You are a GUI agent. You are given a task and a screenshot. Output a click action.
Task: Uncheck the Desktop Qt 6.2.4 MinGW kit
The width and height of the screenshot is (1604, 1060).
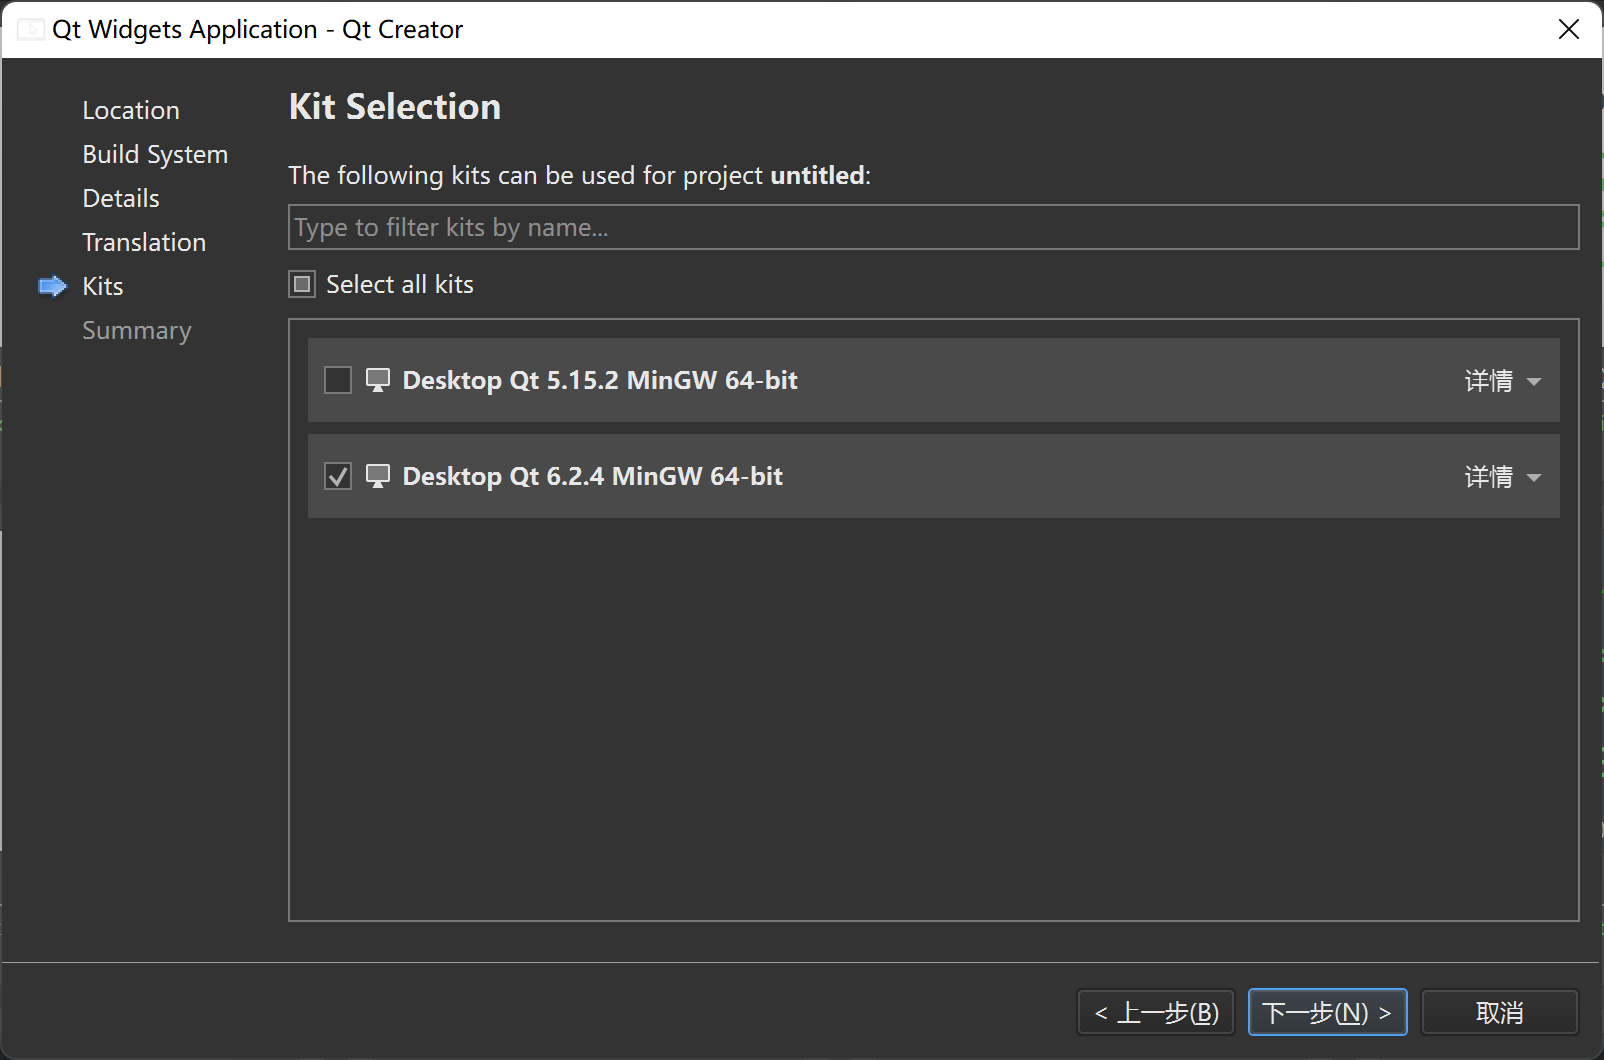338,476
